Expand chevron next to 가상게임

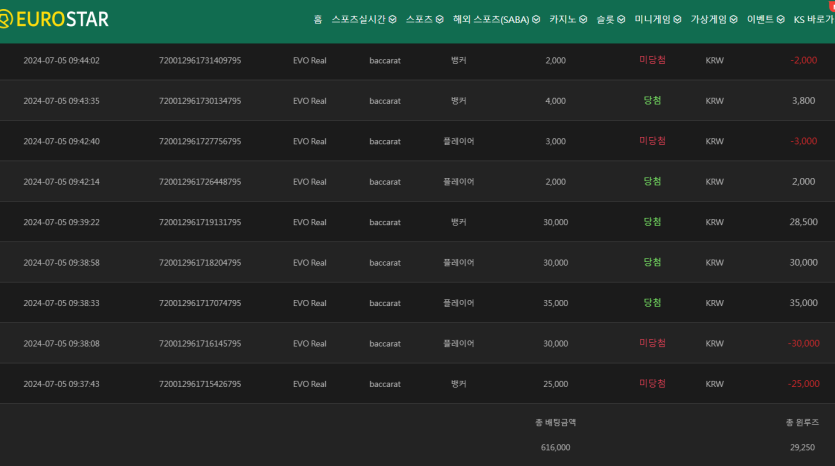coord(733,20)
